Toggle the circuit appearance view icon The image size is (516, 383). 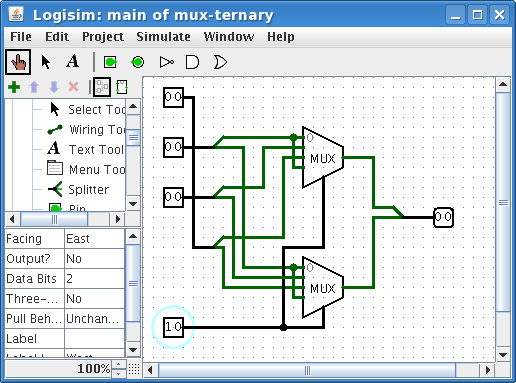click(x=122, y=87)
